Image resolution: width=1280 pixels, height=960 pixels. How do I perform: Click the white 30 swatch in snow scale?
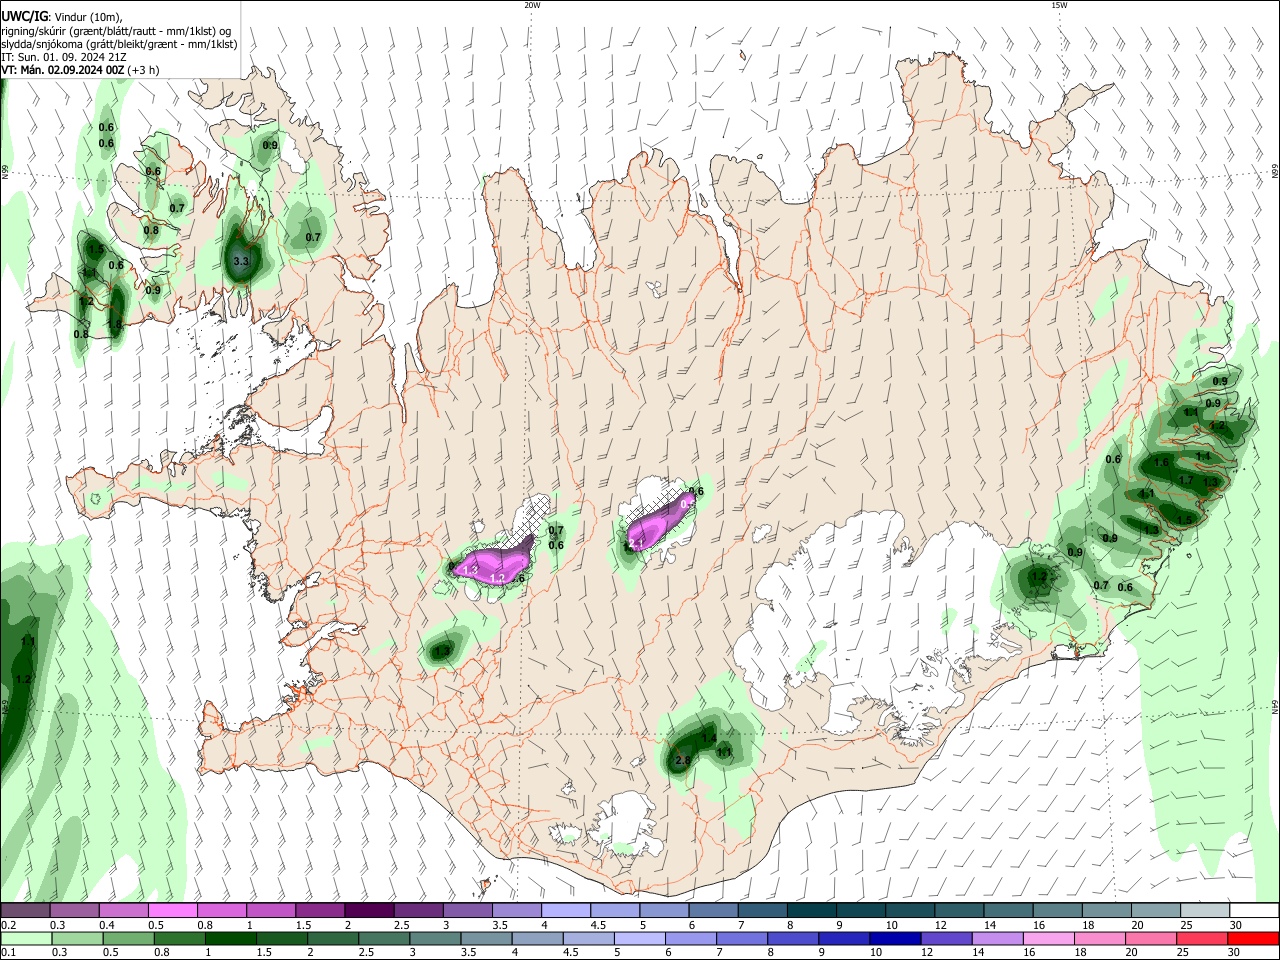click(1254, 911)
